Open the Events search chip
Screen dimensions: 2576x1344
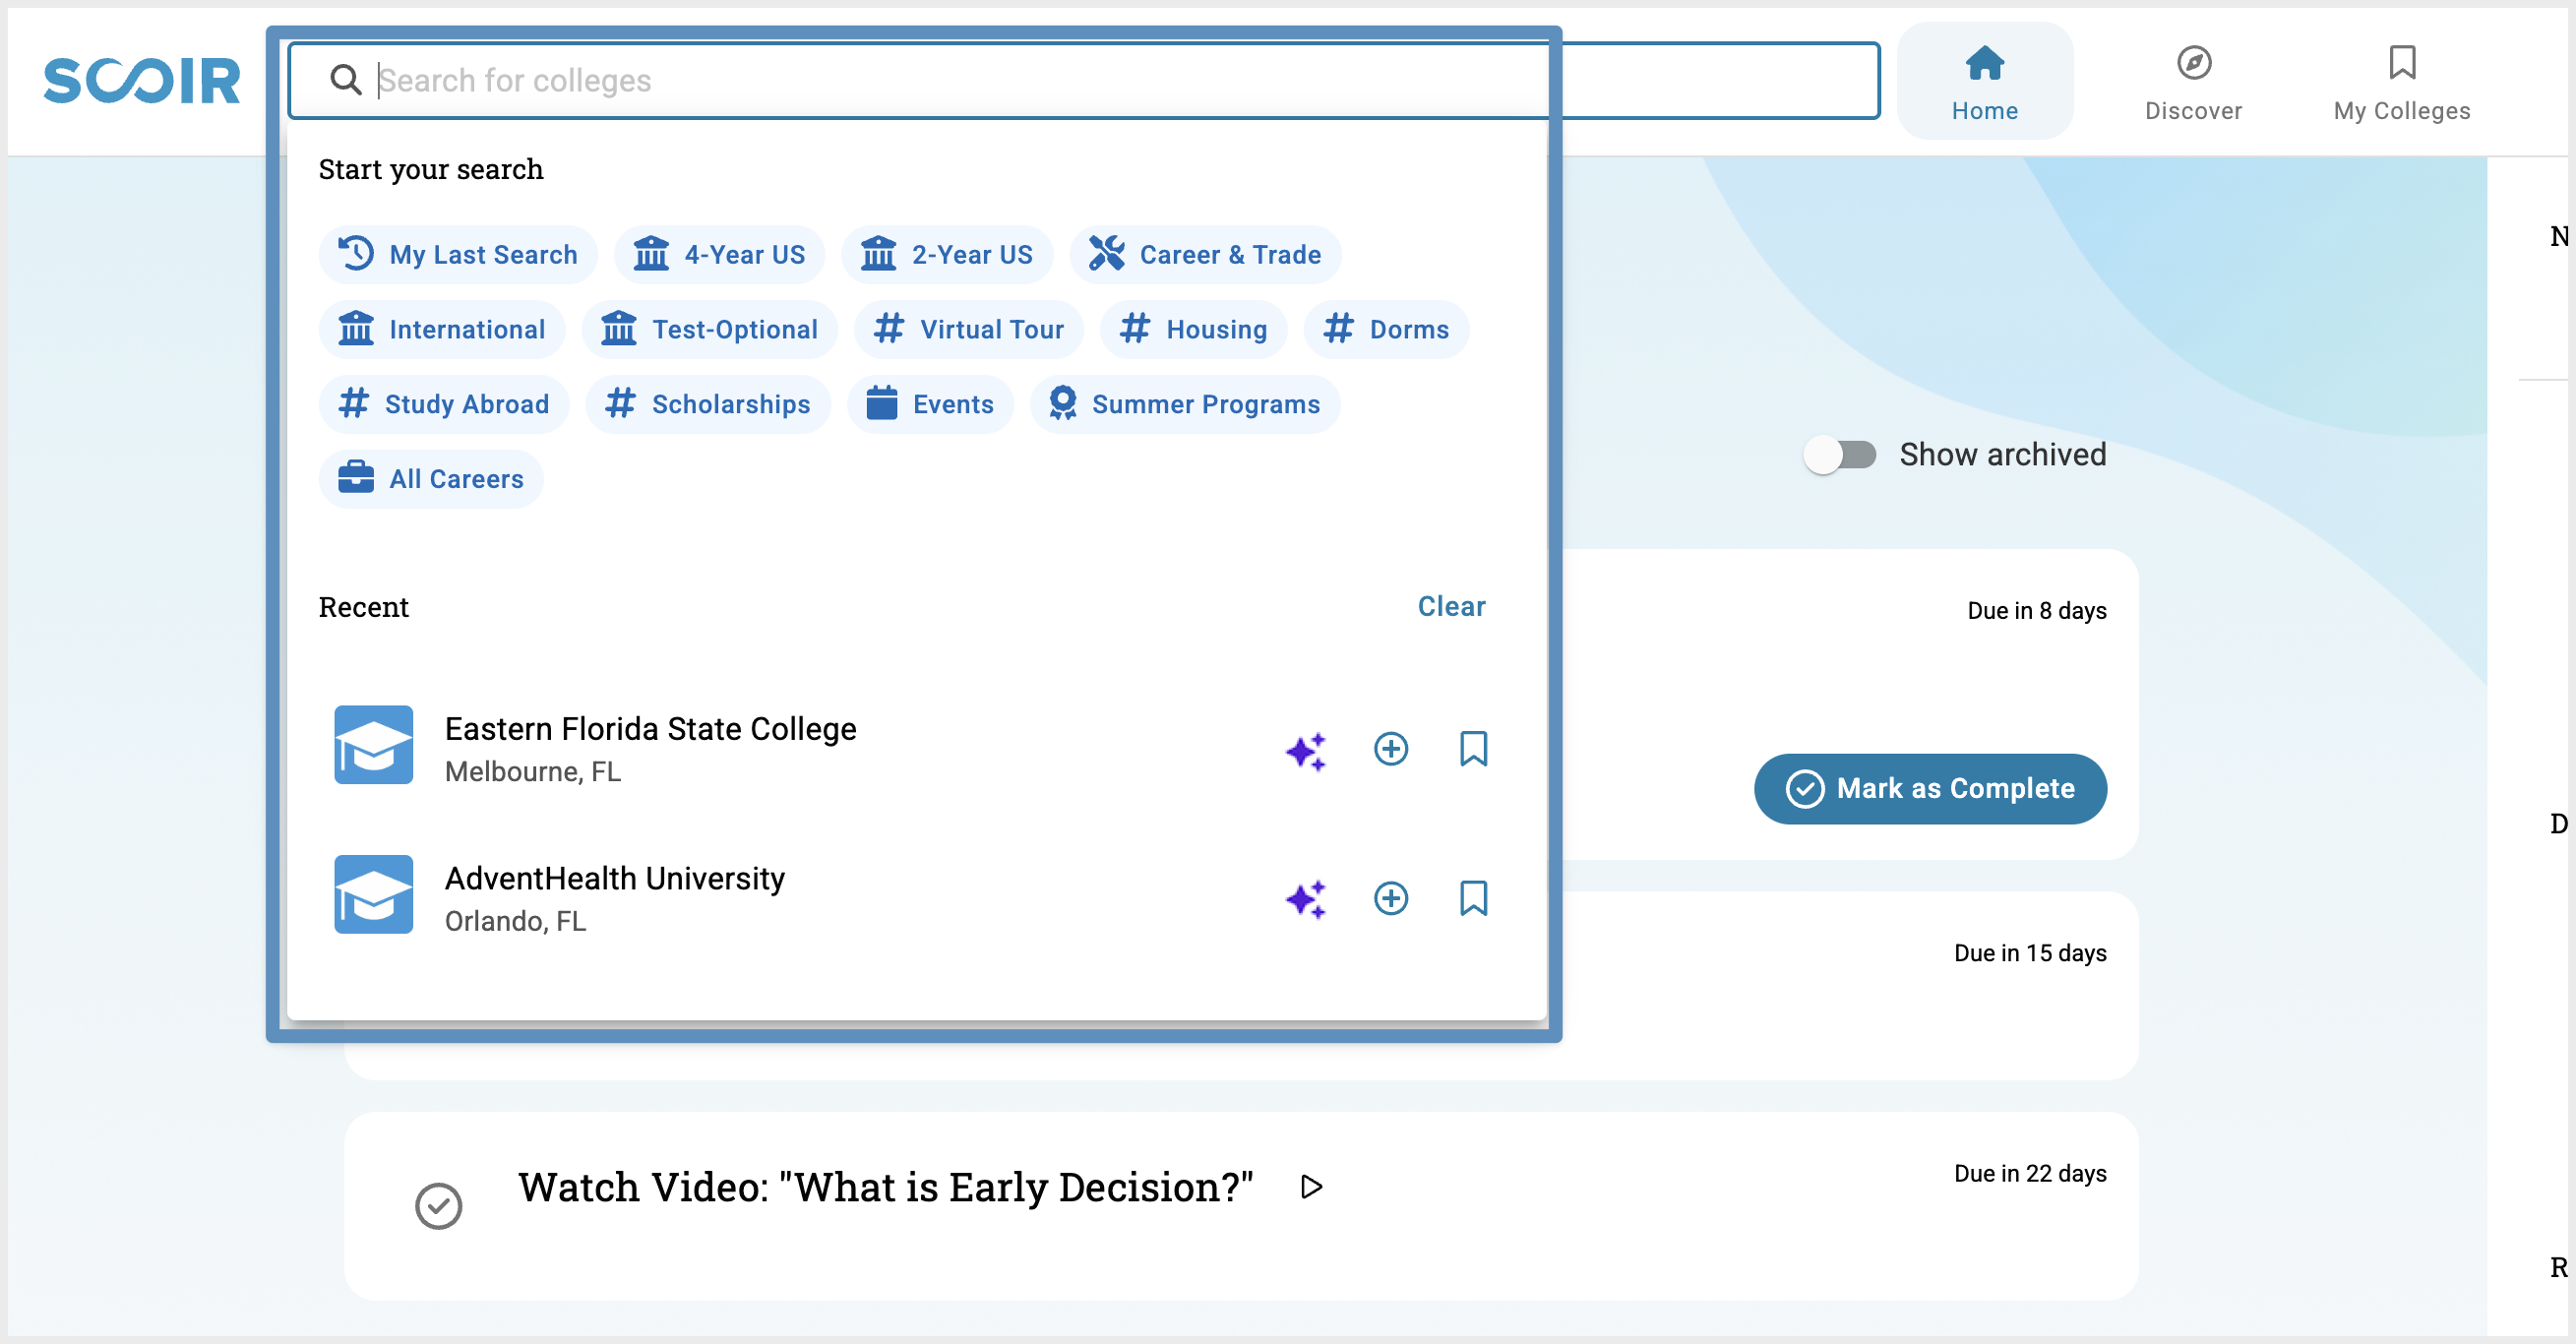pos(930,404)
